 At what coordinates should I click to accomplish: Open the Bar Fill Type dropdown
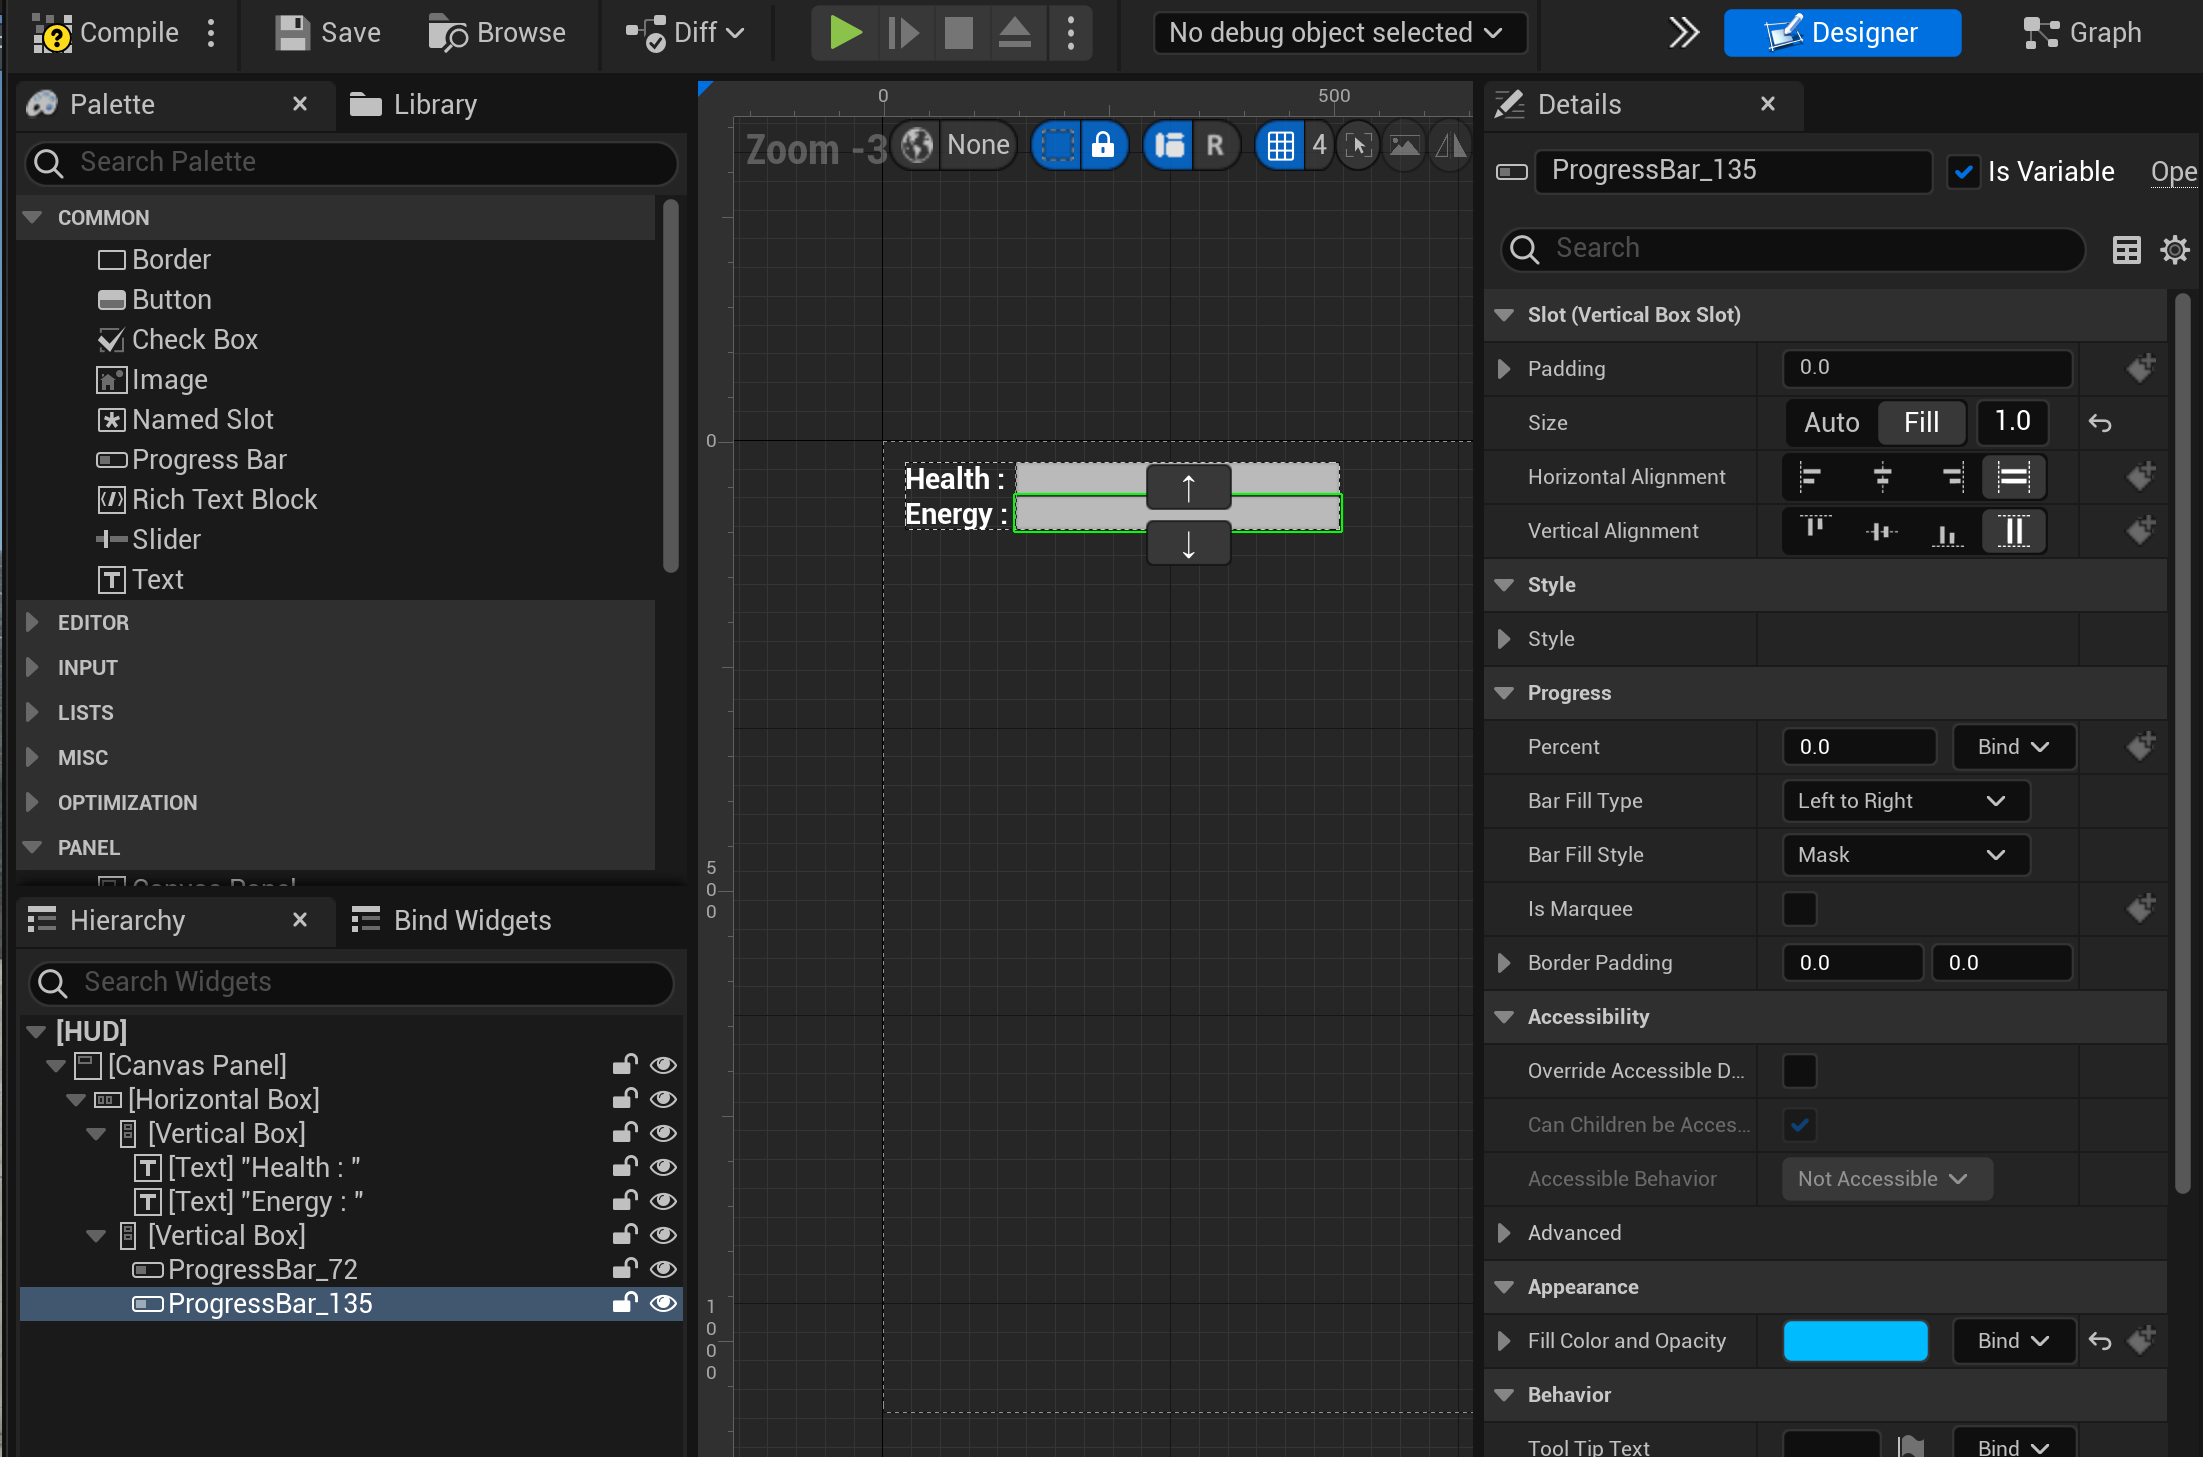(x=1905, y=801)
